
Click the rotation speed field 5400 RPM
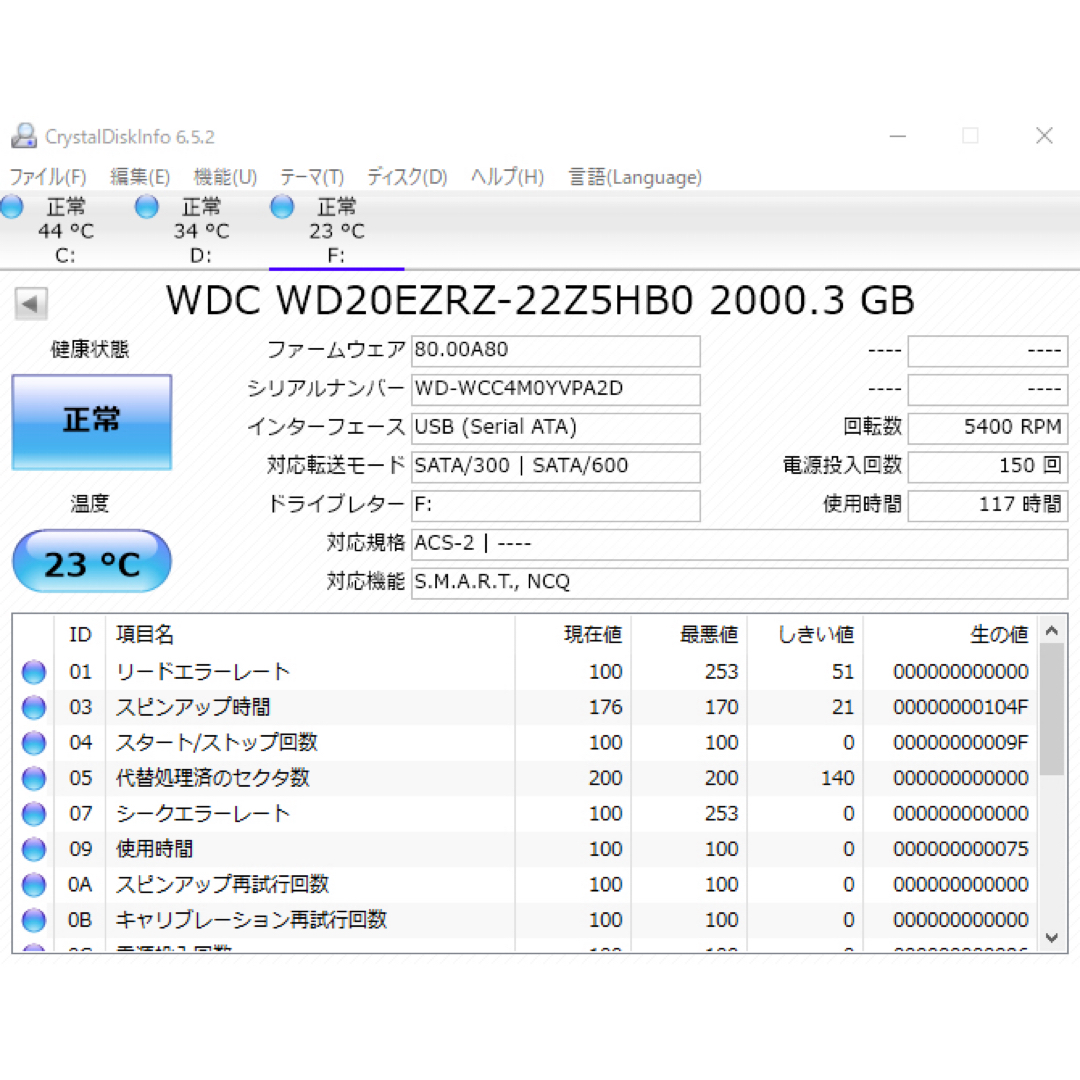(x=988, y=428)
